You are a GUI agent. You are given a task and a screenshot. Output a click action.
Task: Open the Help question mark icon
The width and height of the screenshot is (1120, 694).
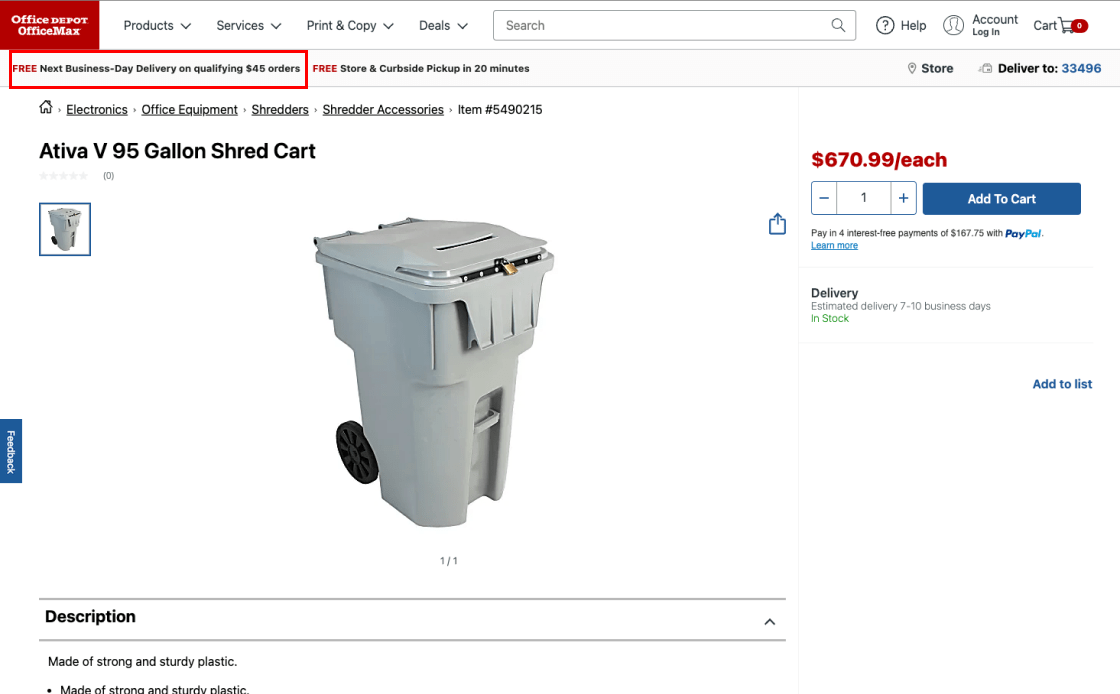[885, 25]
